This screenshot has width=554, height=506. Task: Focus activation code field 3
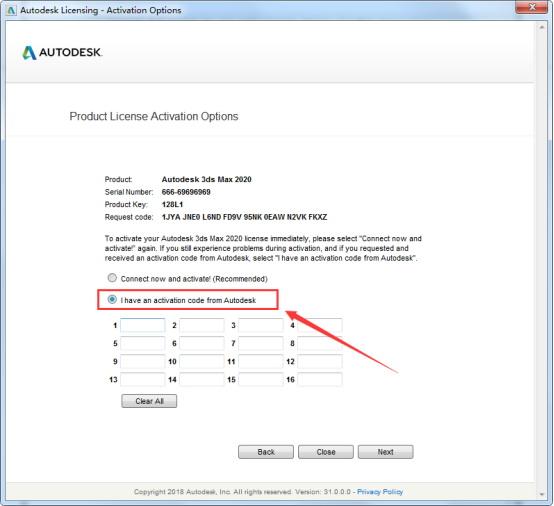click(x=261, y=325)
